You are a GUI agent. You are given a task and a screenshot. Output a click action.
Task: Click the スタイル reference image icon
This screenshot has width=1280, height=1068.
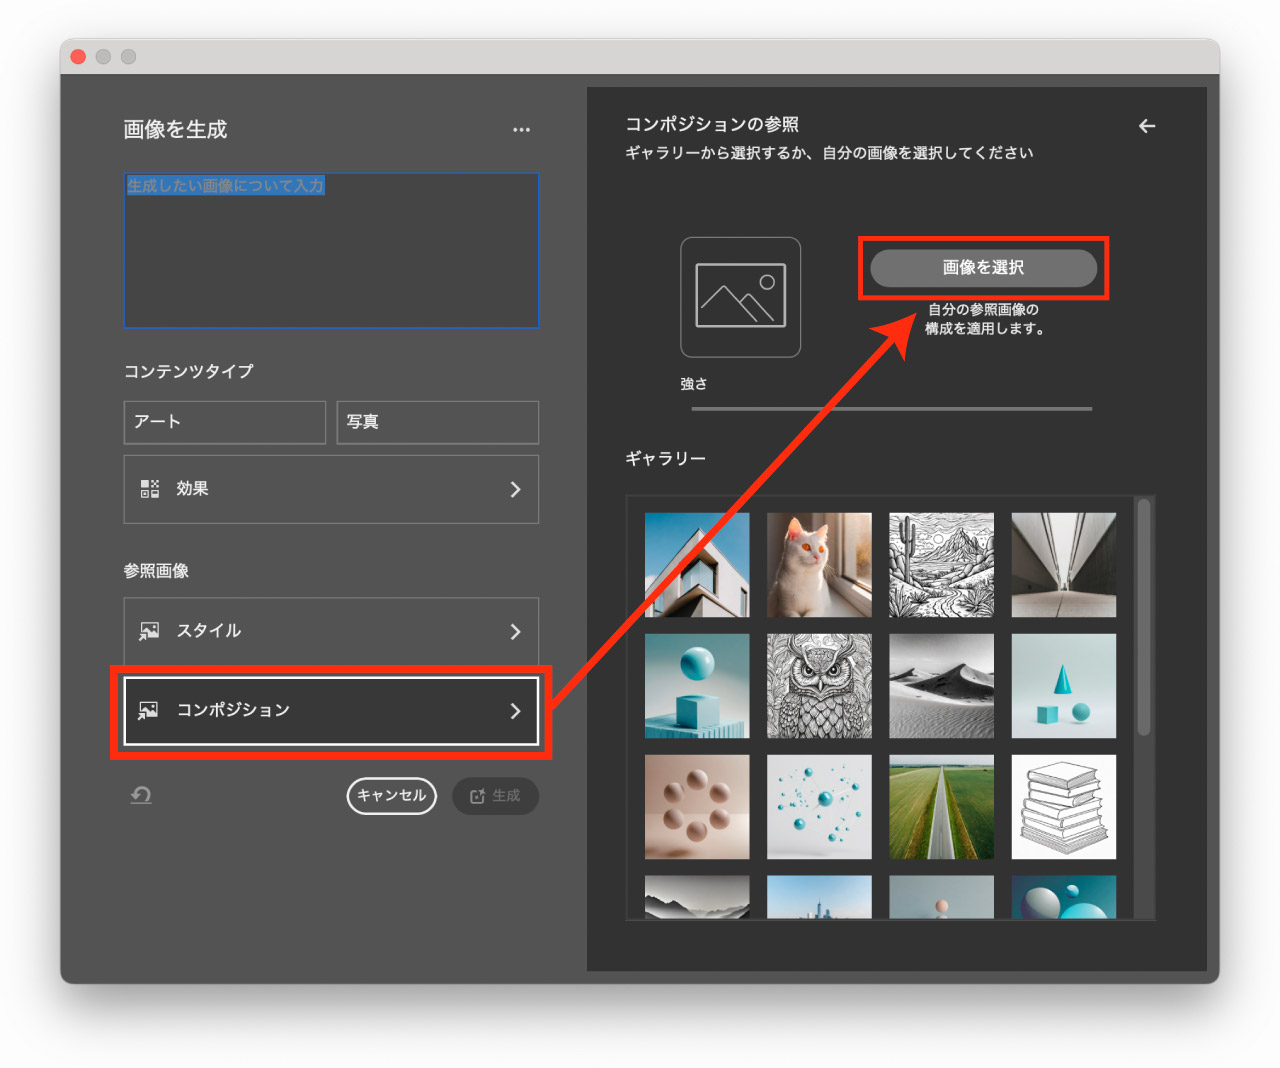pos(149,631)
